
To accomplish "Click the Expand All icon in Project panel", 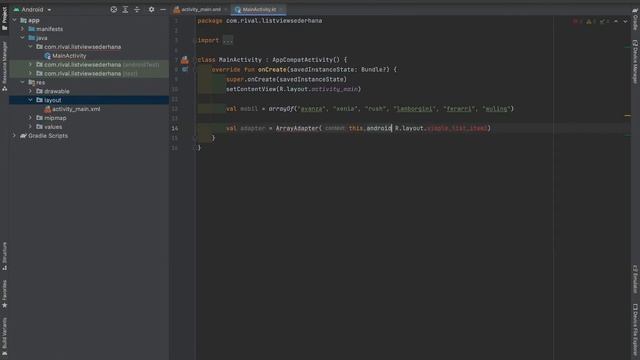I will 125,9.
